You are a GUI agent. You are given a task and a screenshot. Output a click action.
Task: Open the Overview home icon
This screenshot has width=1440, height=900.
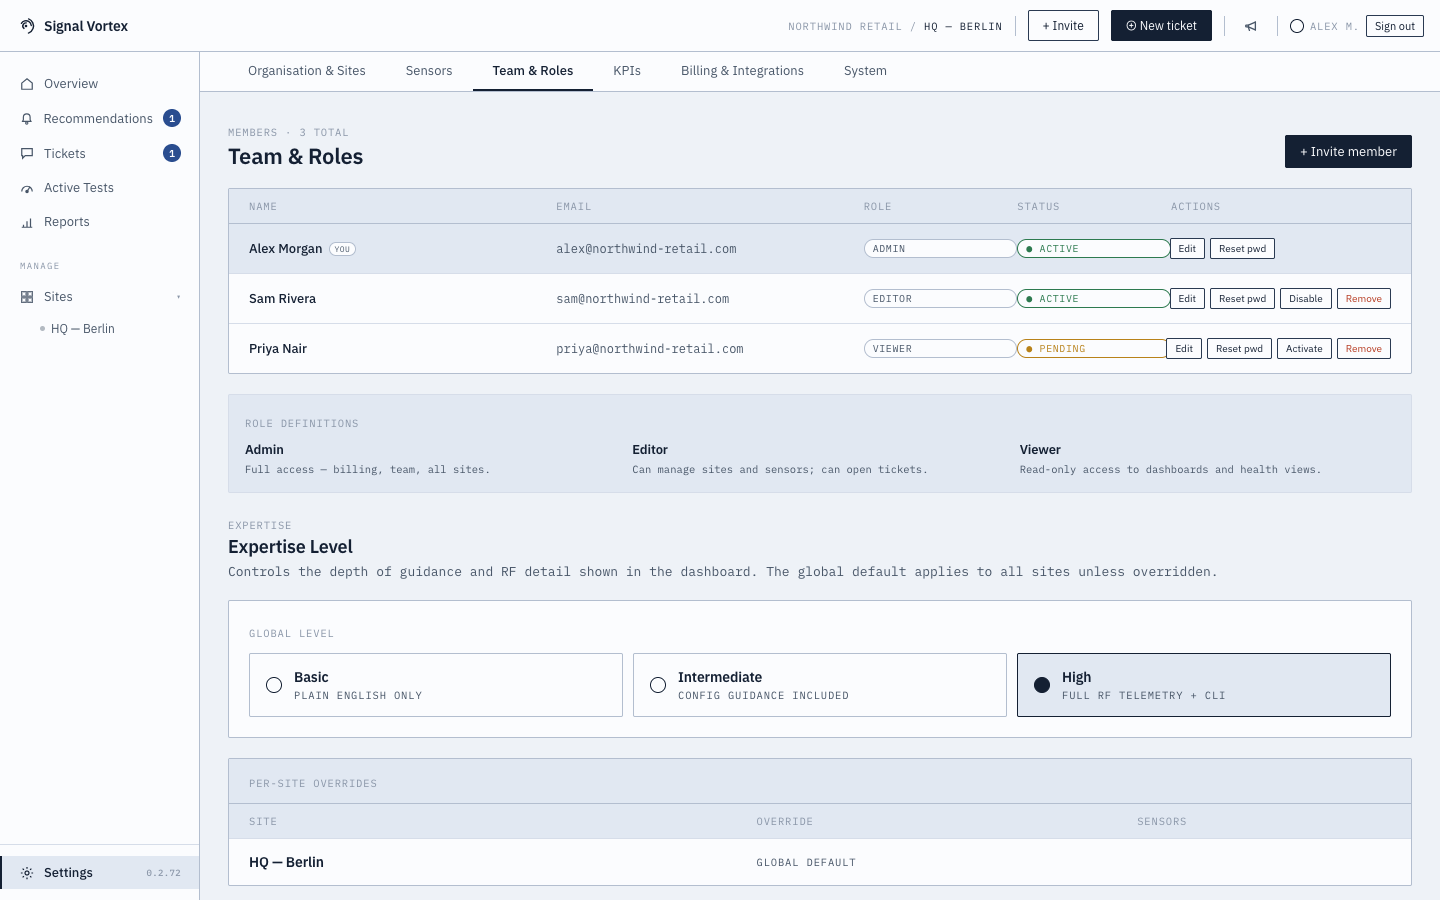pyautogui.click(x=27, y=84)
